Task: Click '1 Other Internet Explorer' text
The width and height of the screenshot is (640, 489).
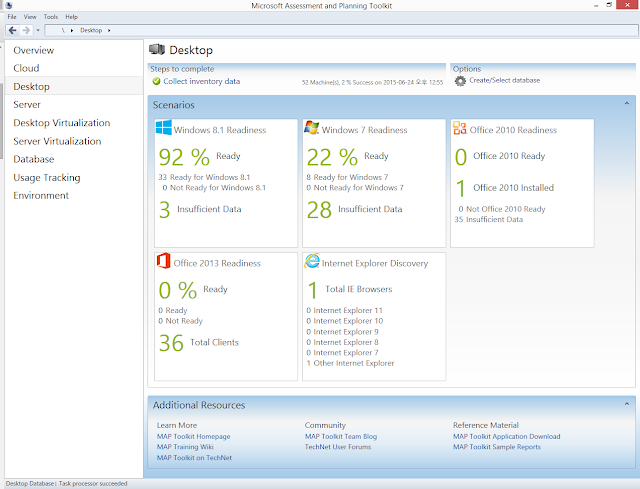Action: tap(350, 363)
